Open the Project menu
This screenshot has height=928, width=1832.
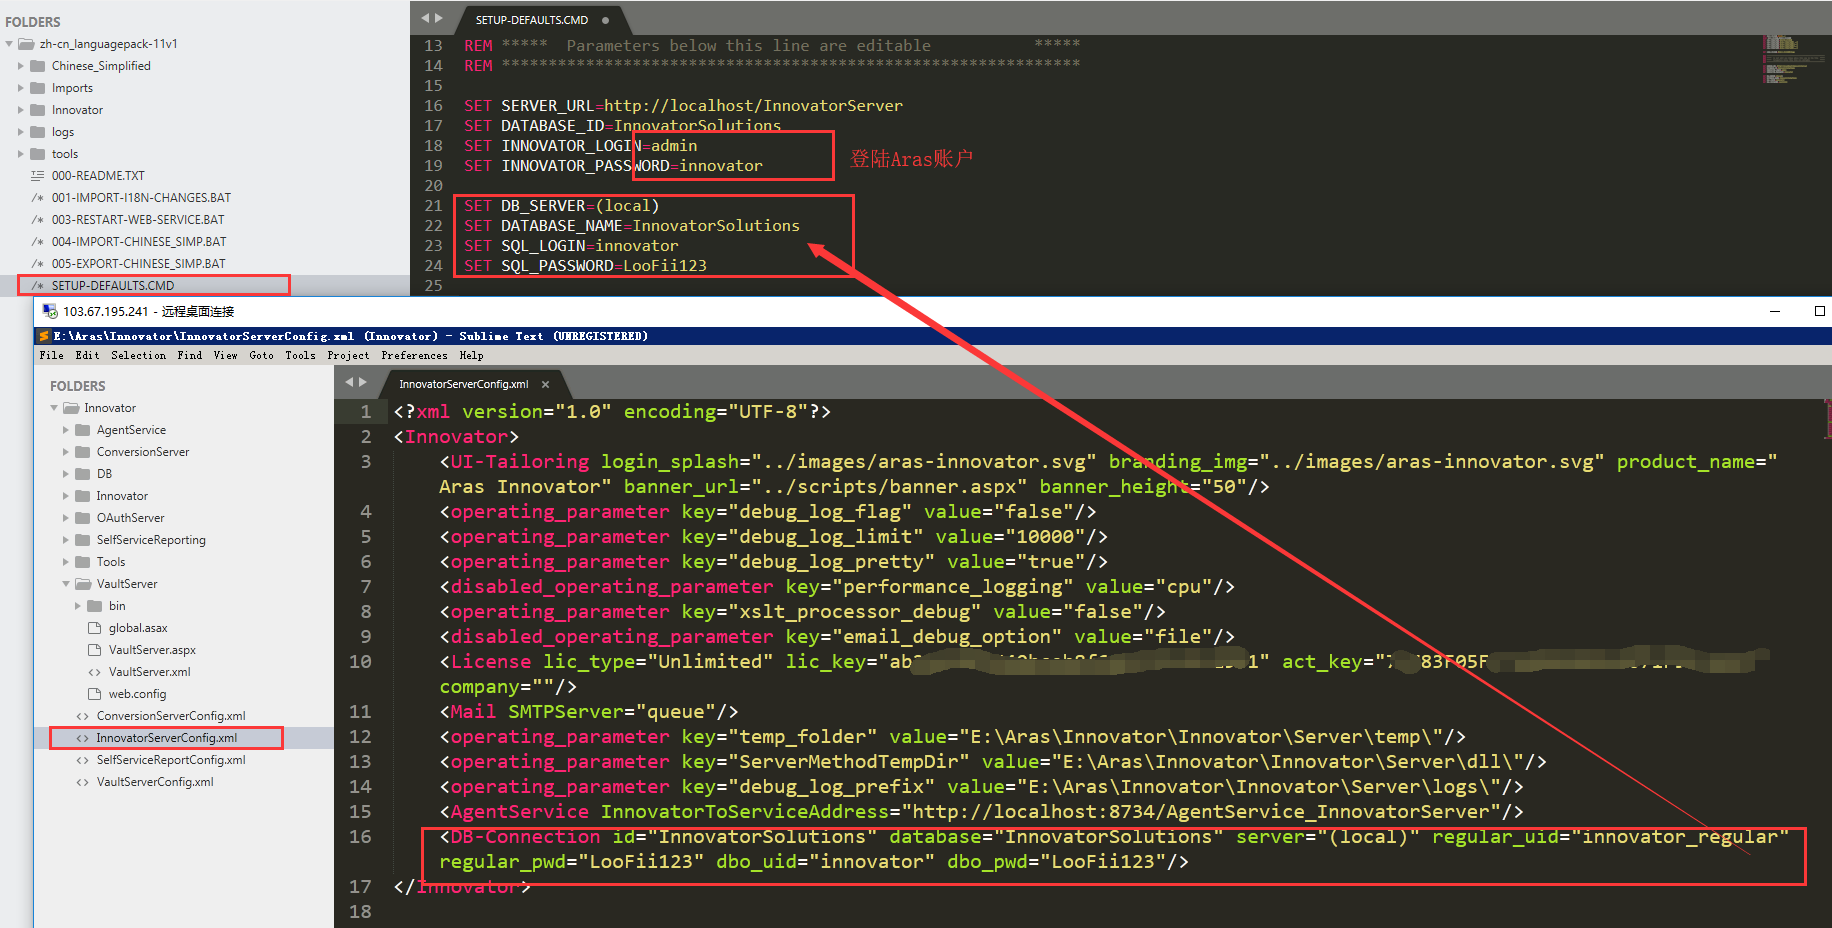348,355
